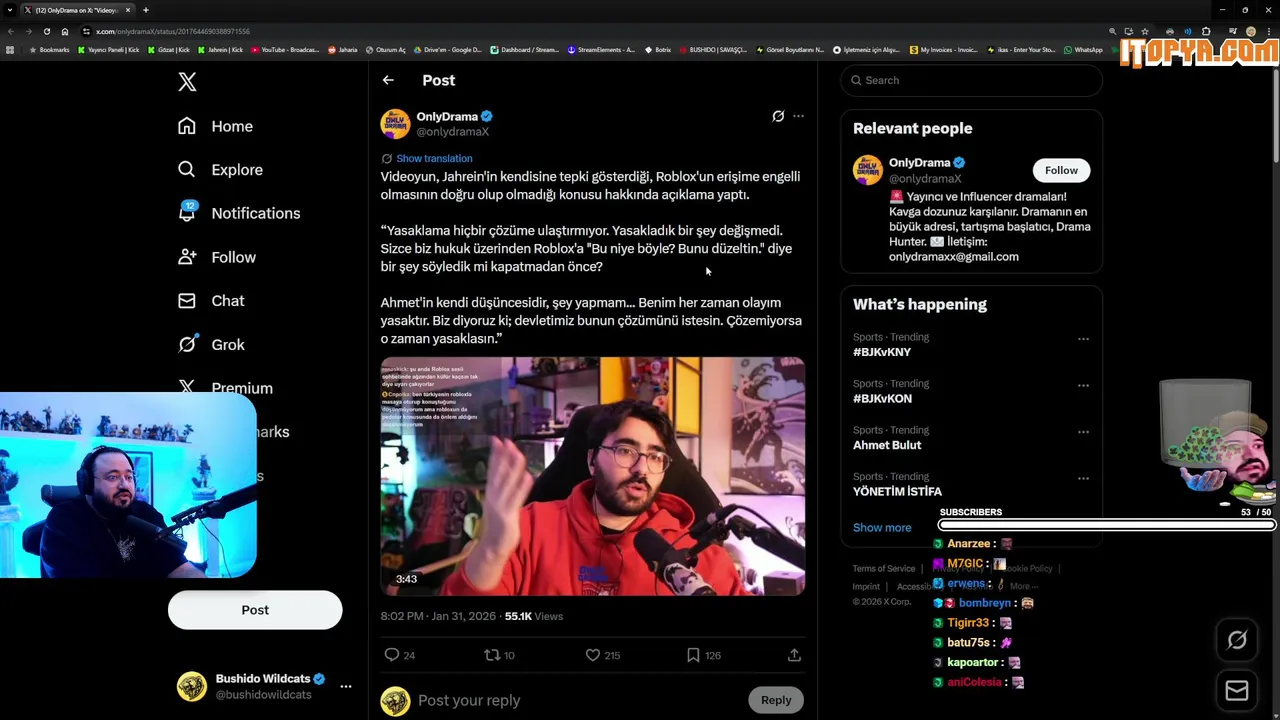
Task: Open the floating messages envelope button
Action: tap(1237, 691)
